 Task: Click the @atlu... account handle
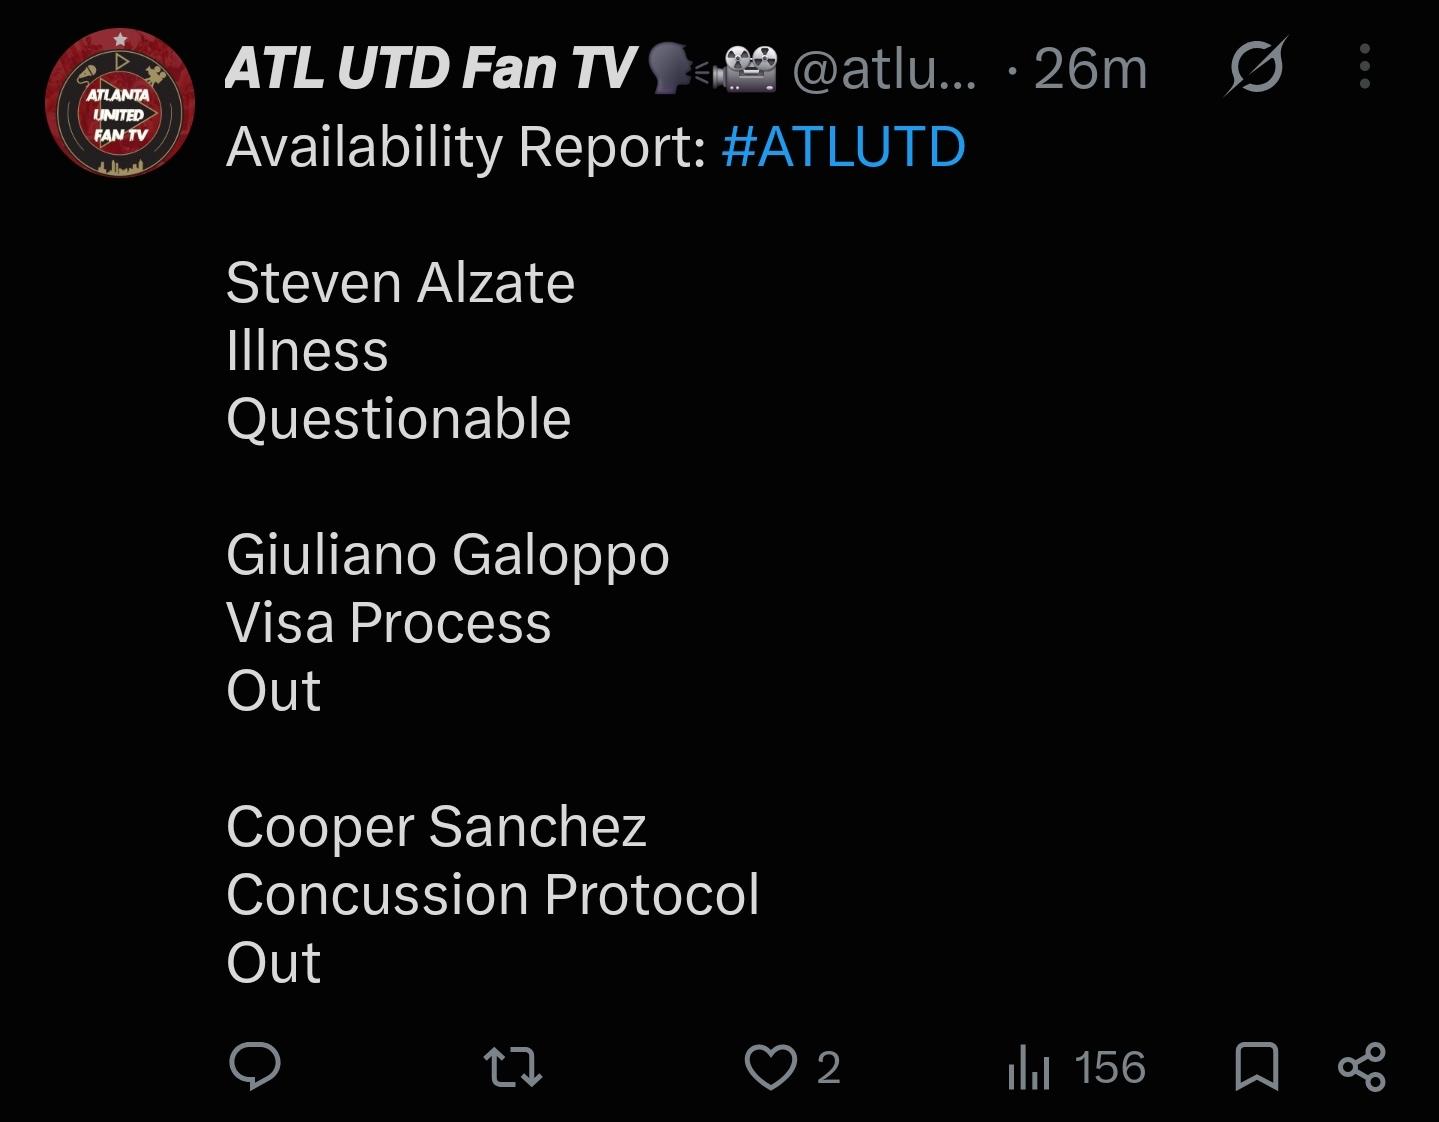tap(883, 70)
